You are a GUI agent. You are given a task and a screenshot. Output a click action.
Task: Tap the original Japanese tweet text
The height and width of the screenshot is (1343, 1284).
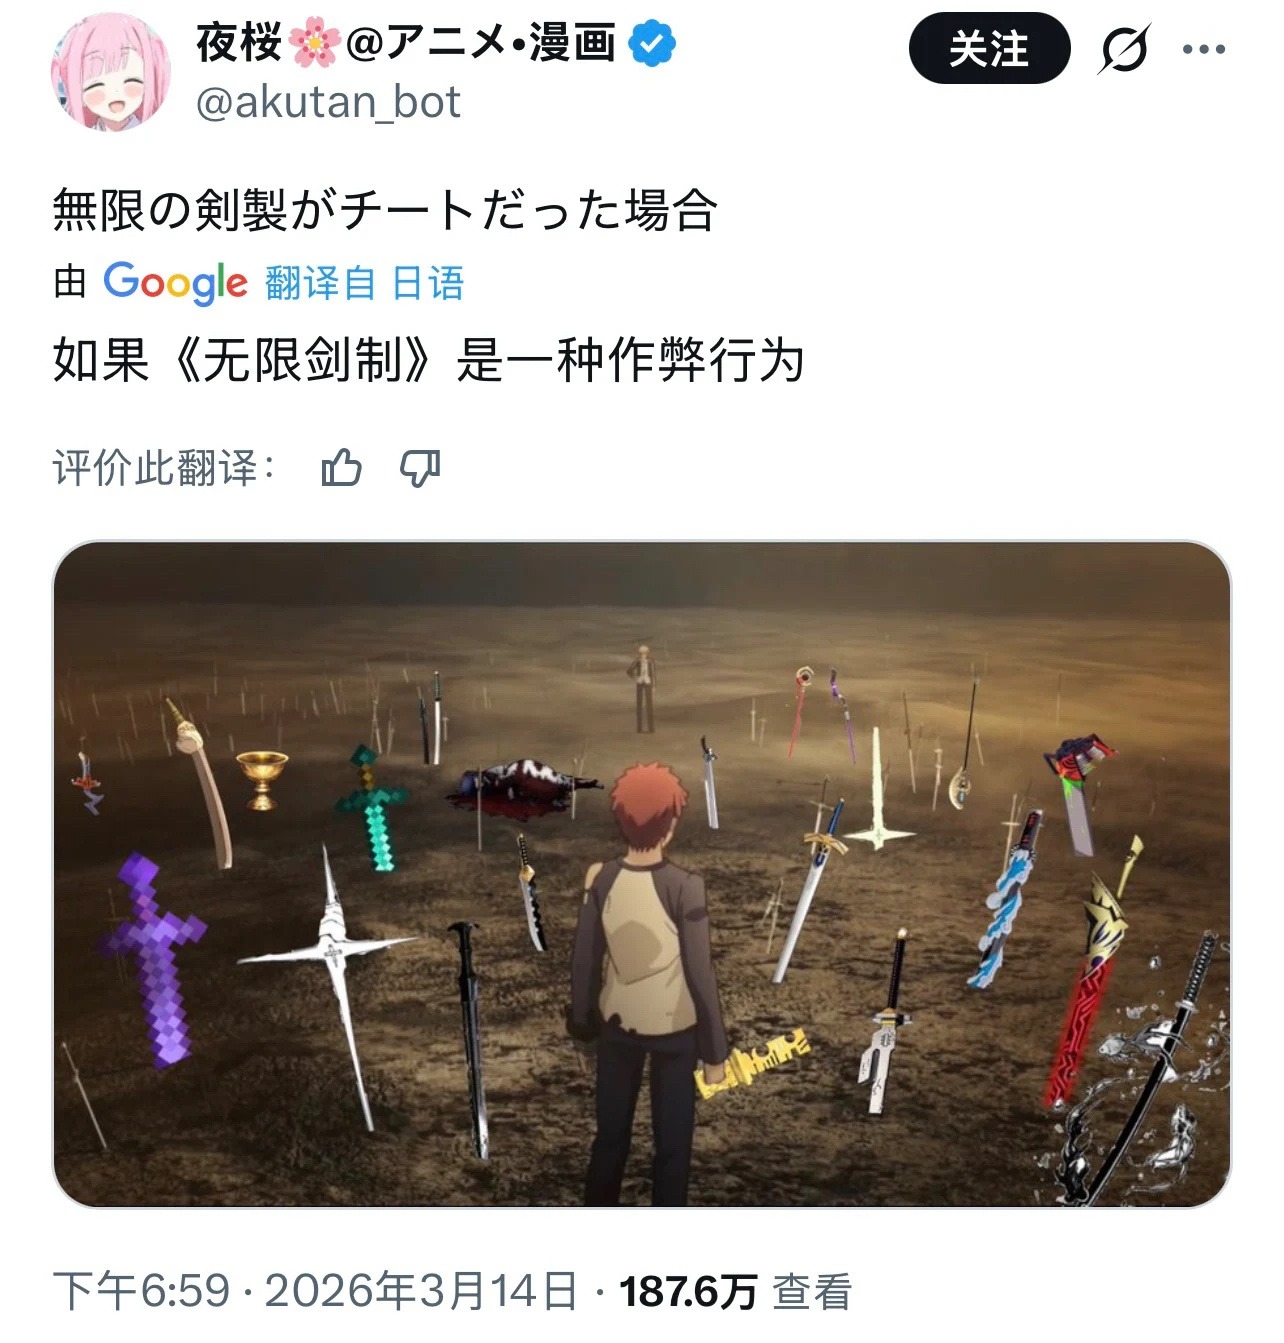385,210
